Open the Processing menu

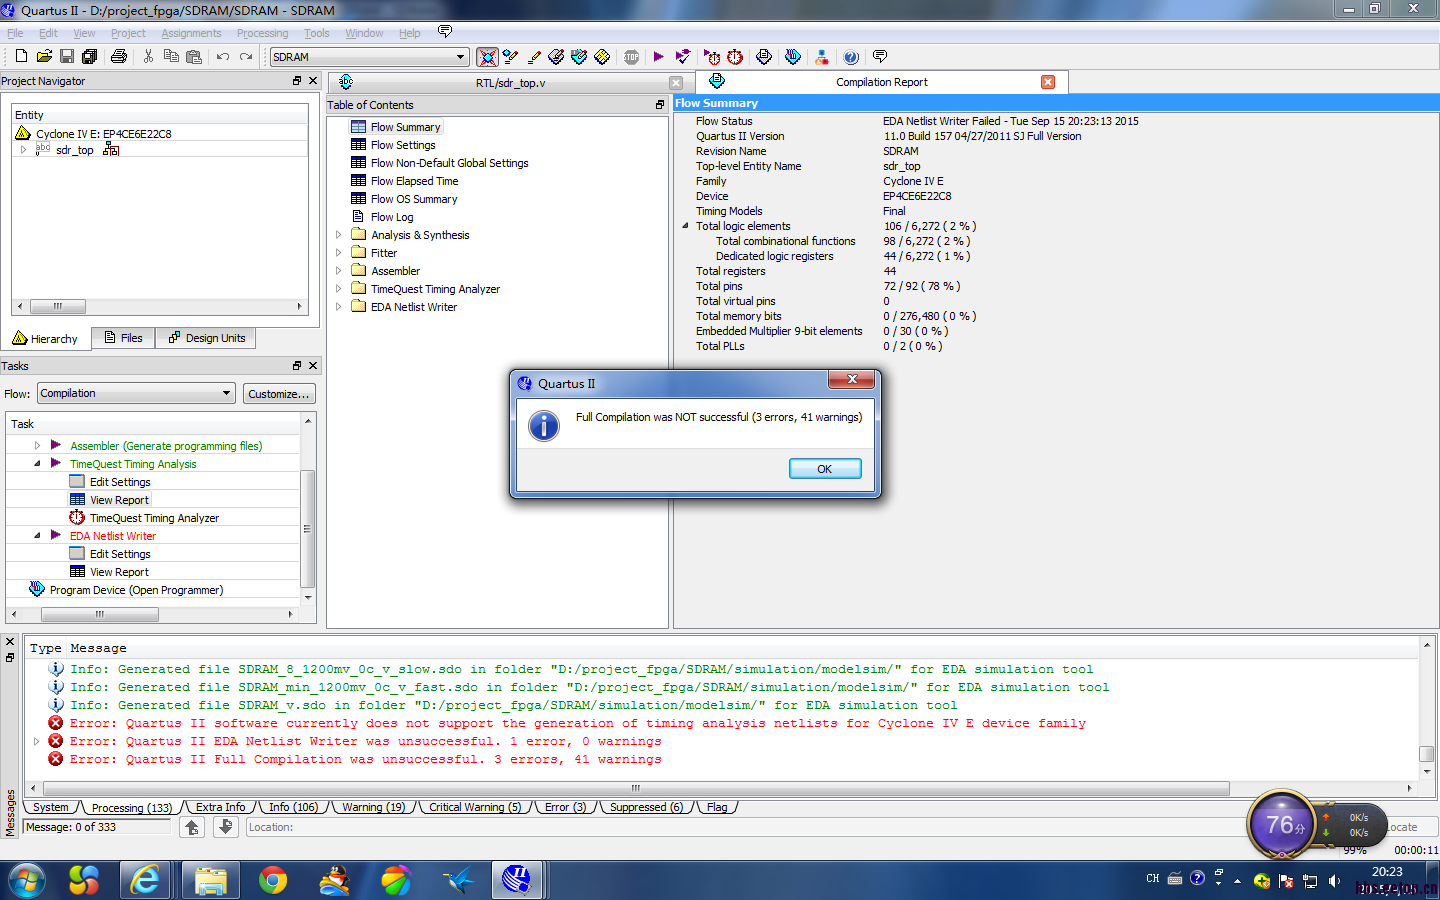click(x=262, y=33)
